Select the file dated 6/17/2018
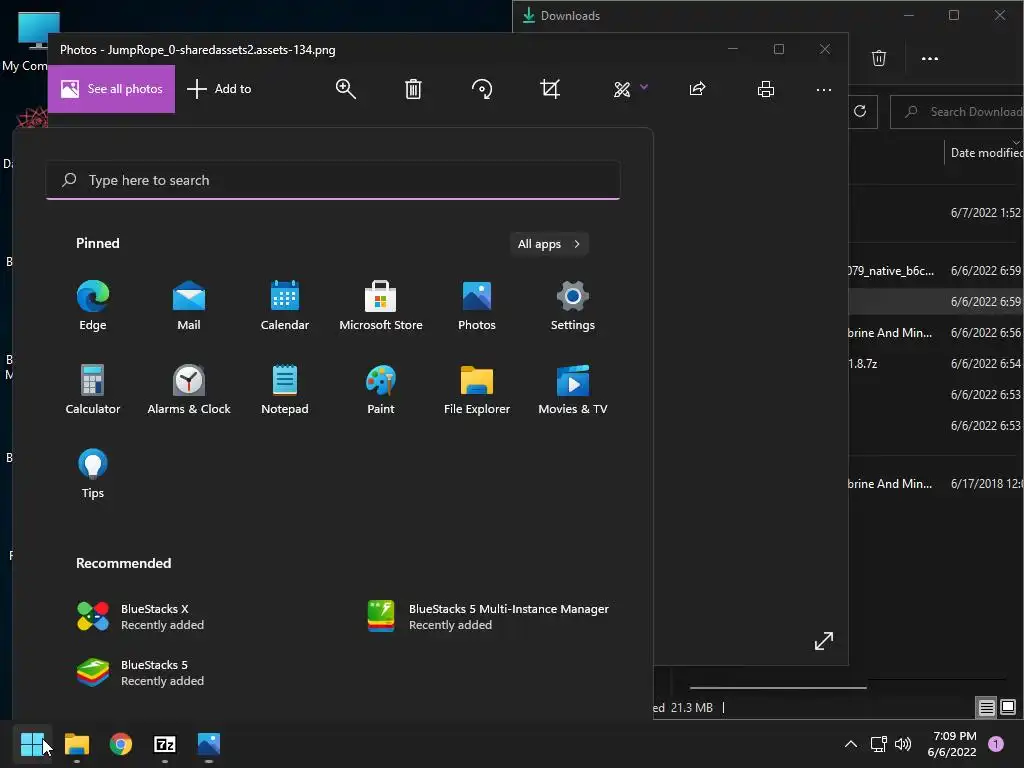 (936, 484)
